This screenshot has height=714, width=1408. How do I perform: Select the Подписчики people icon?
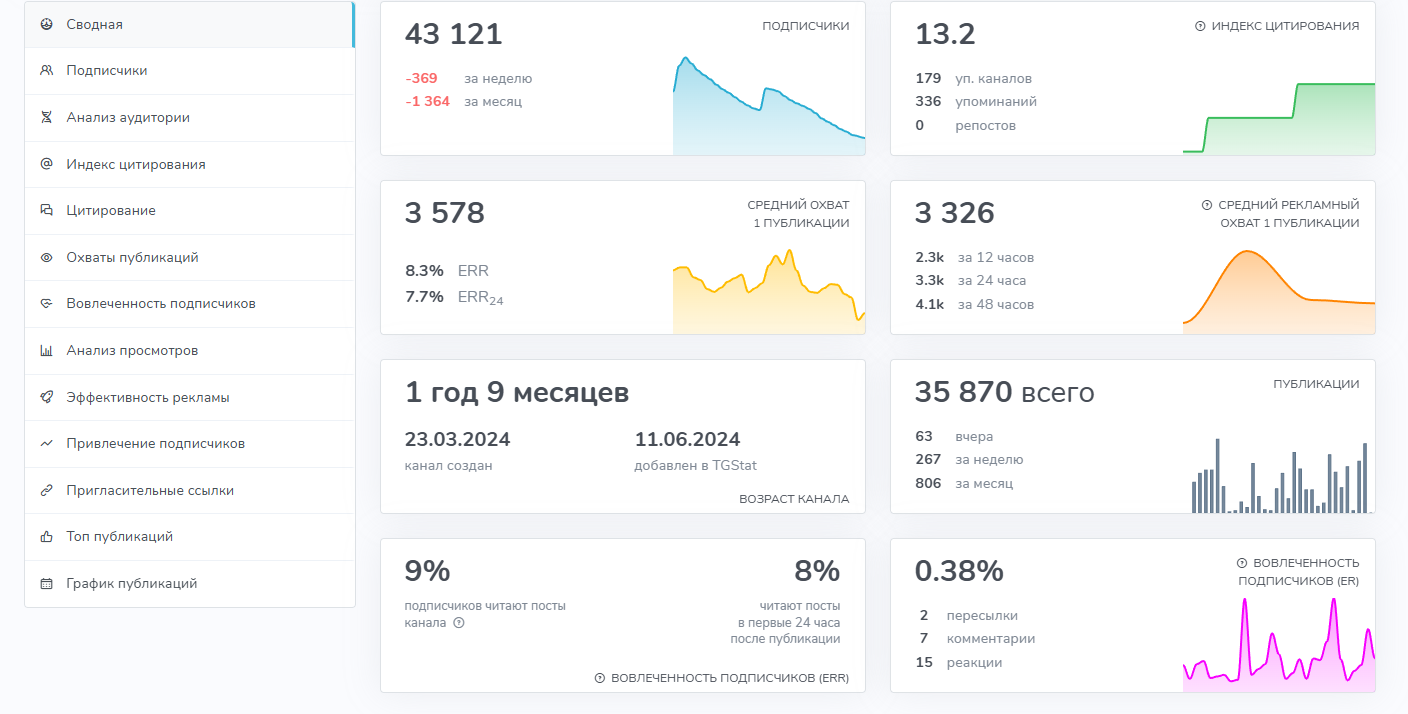(44, 70)
